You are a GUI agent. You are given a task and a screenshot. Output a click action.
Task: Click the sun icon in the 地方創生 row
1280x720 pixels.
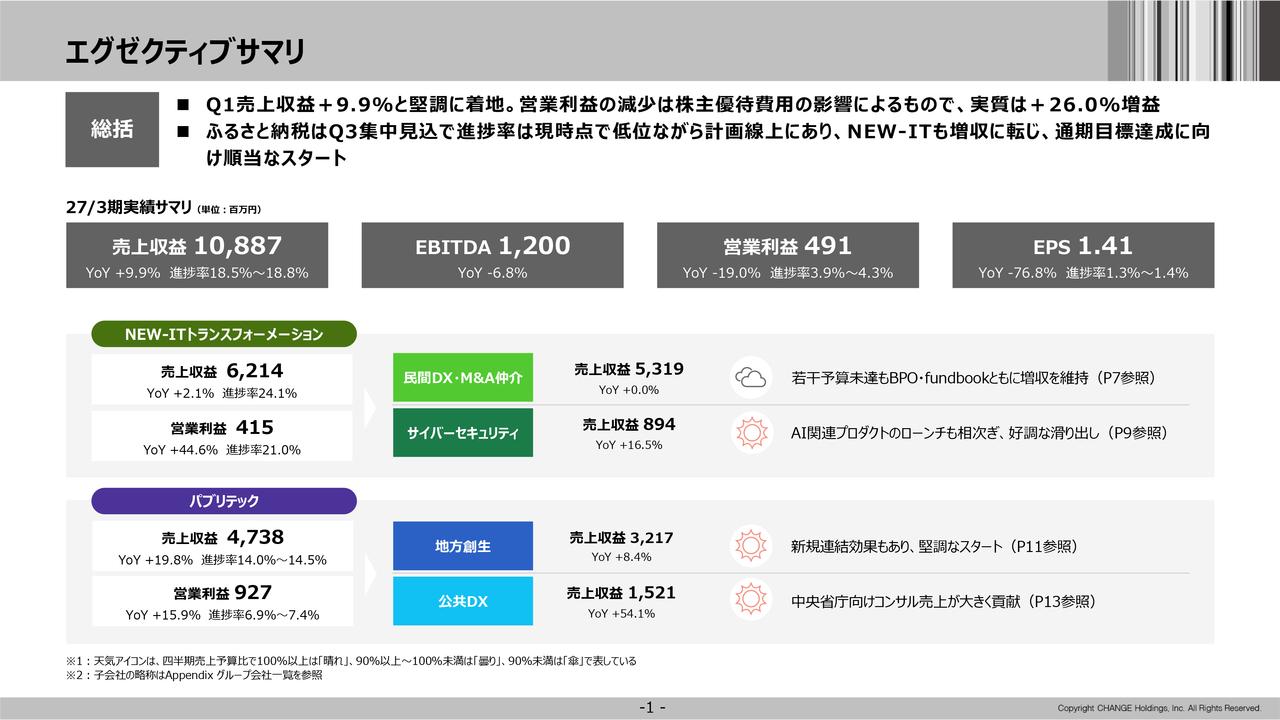(751, 546)
